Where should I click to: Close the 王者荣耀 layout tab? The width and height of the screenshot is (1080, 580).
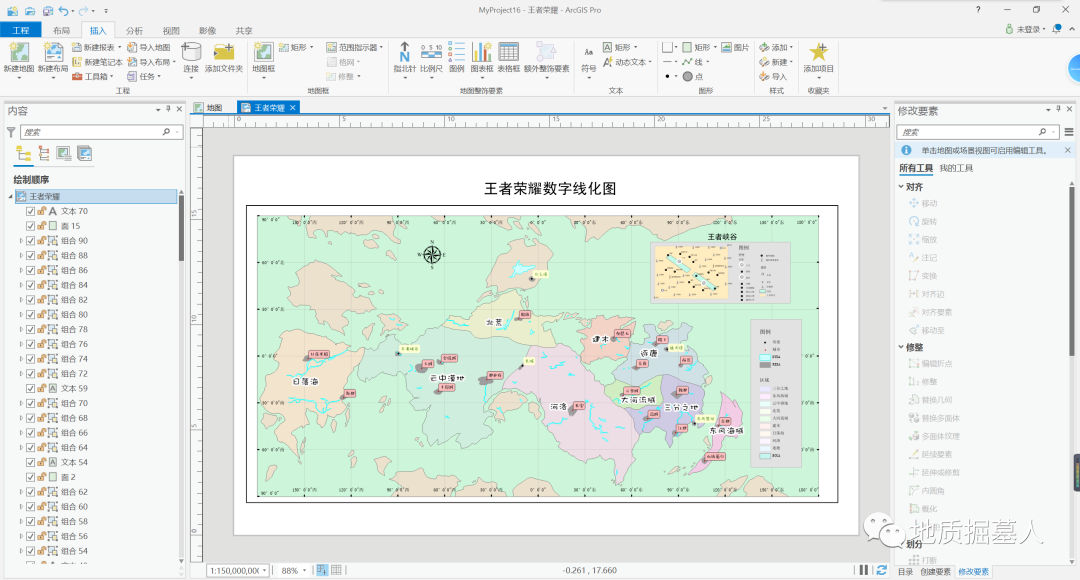(x=293, y=107)
